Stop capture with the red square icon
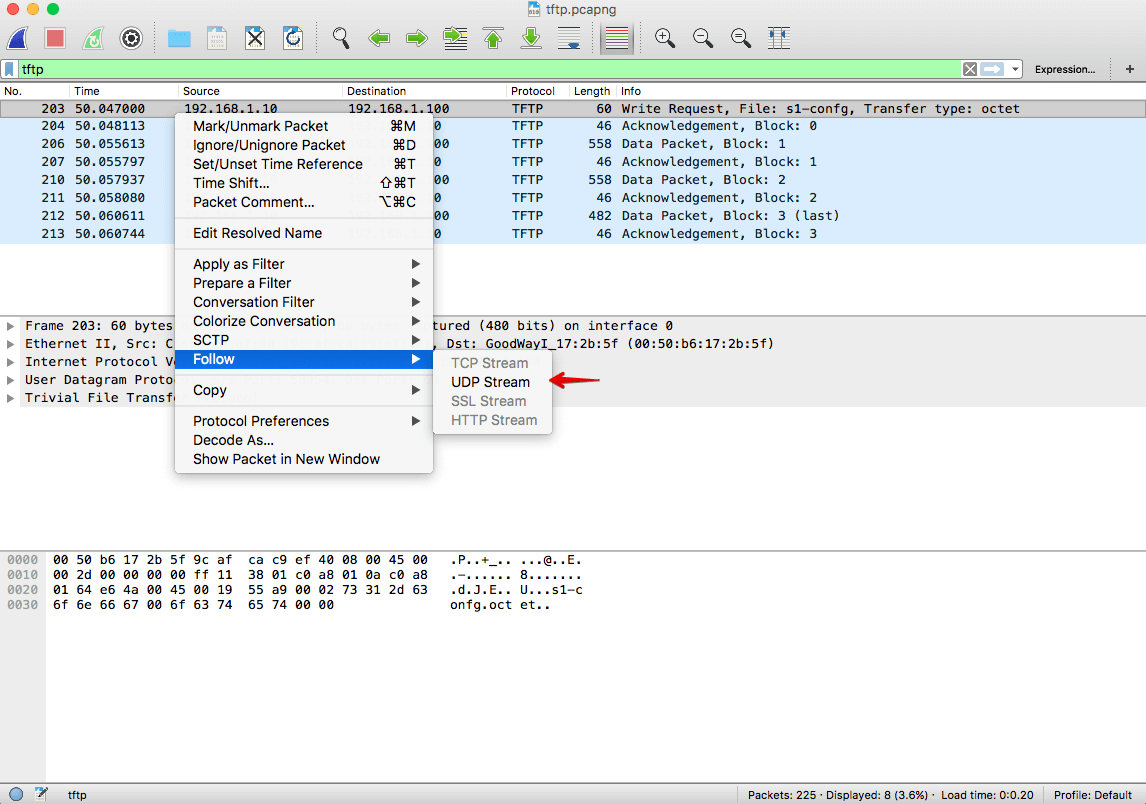Screen dimensions: 1146x804 pyautogui.click(x=55, y=38)
